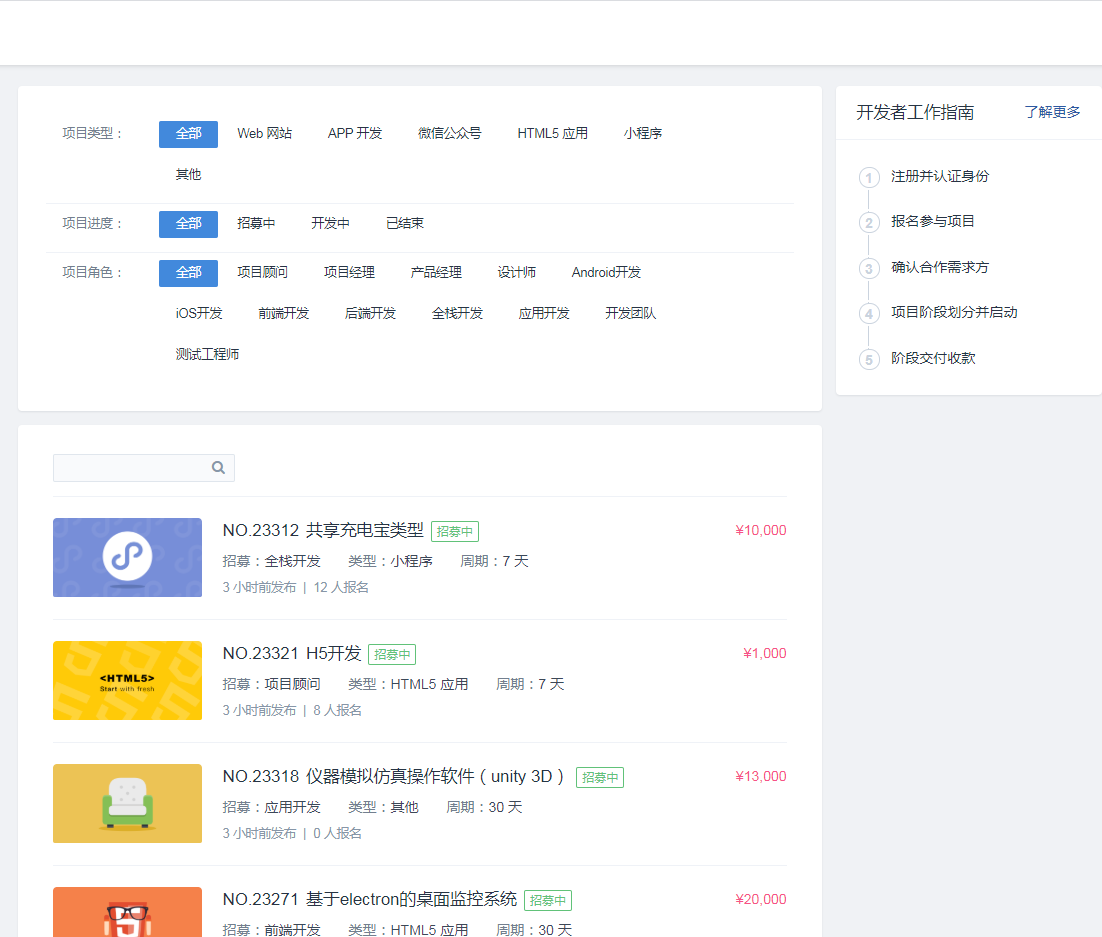Open project NO.23321 H5开发 title

(x=292, y=654)
